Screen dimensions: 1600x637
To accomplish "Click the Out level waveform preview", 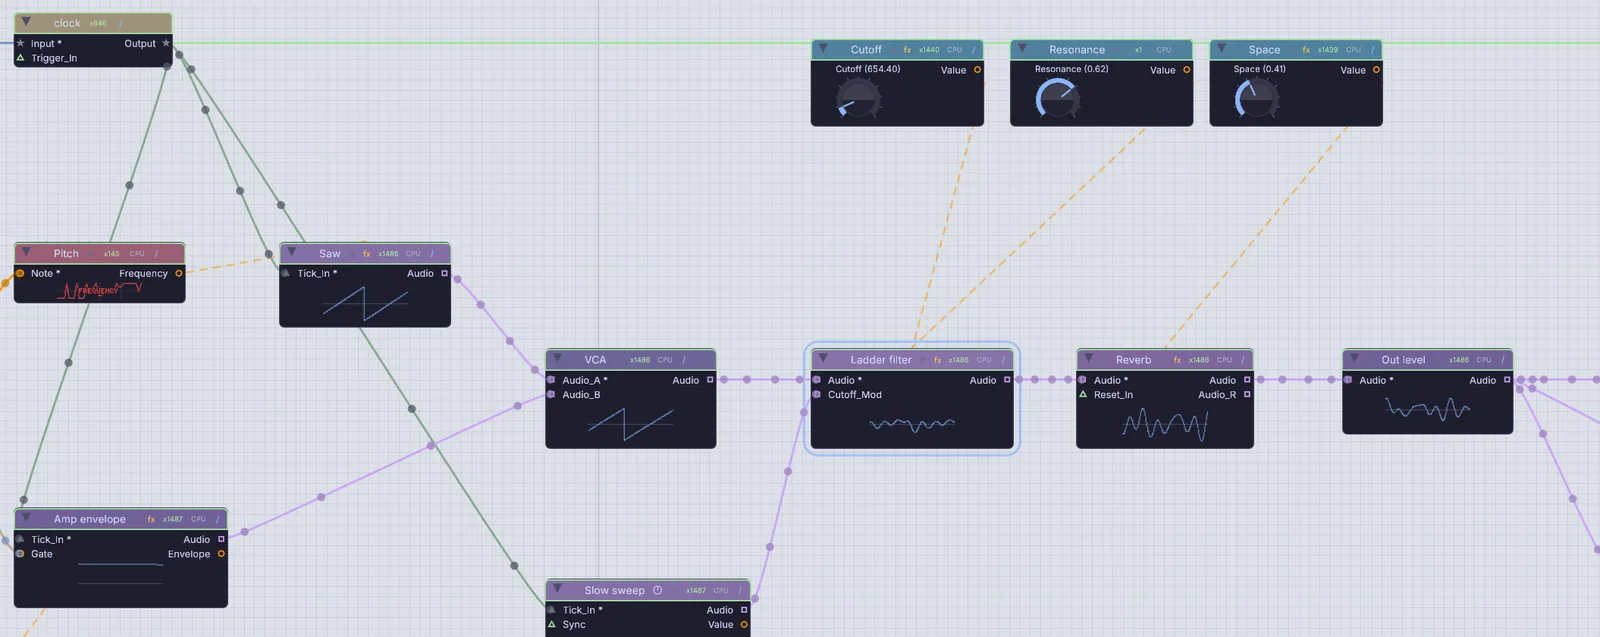I will click(x=1428, y=409).
